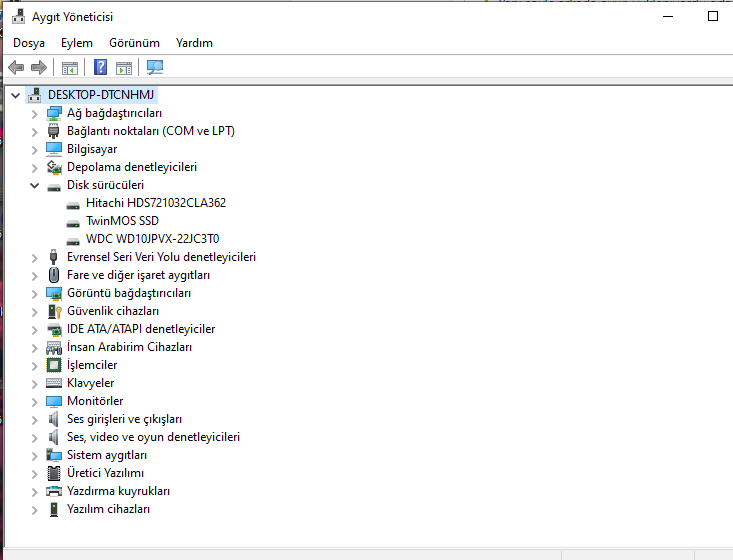The width and height of the screenshot is (733, 560).
Task: Click the TwinMOS SSD drive icon
Action: (x=73, y=223)
